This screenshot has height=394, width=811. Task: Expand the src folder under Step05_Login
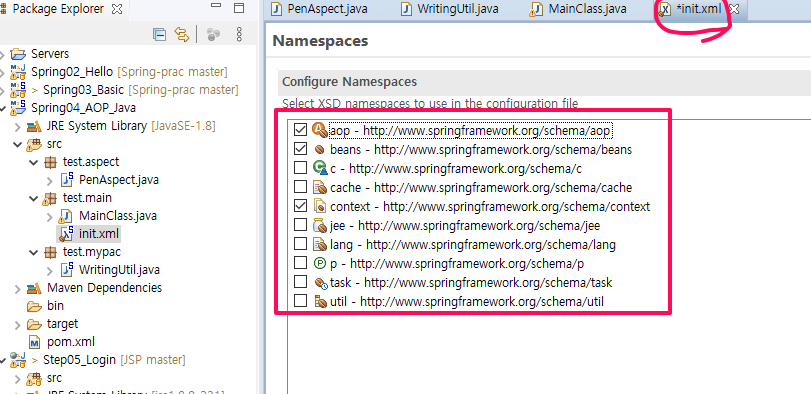(18, 379)
